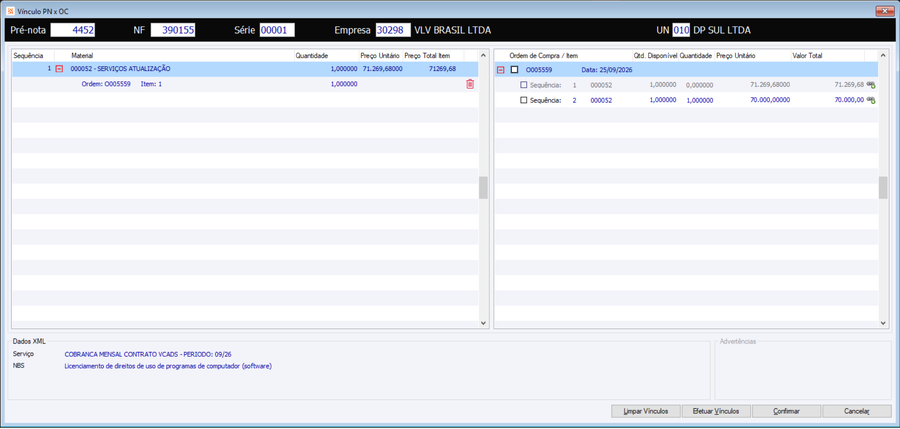The height and width of the screenshot is (429, 900).
Task: Click the Empresa code field 30298
Action: point(393,30)
